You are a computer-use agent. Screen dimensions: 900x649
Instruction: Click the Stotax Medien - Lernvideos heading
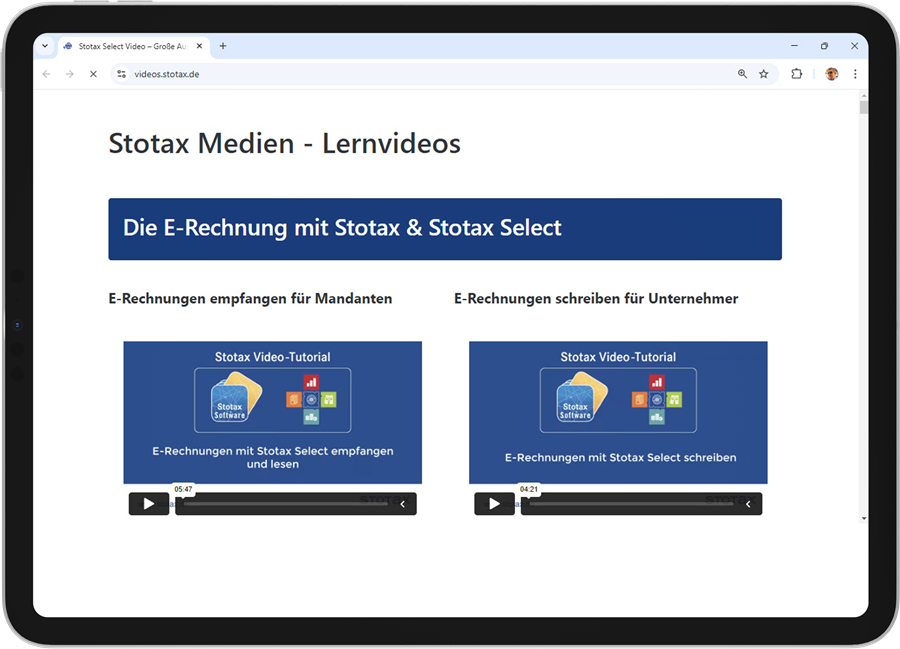(x=285, y=143)
